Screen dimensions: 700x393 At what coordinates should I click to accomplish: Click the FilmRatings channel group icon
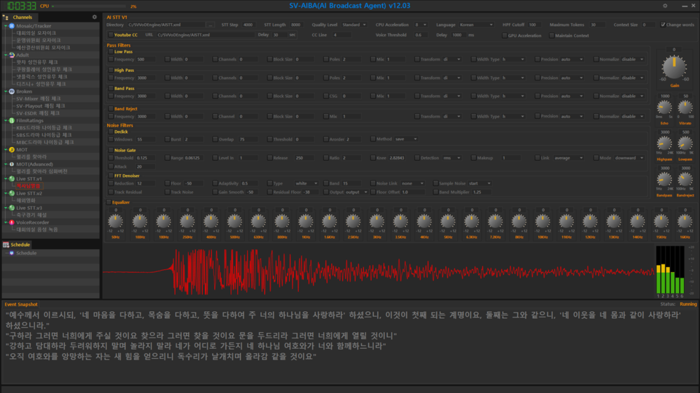[12, 121]
